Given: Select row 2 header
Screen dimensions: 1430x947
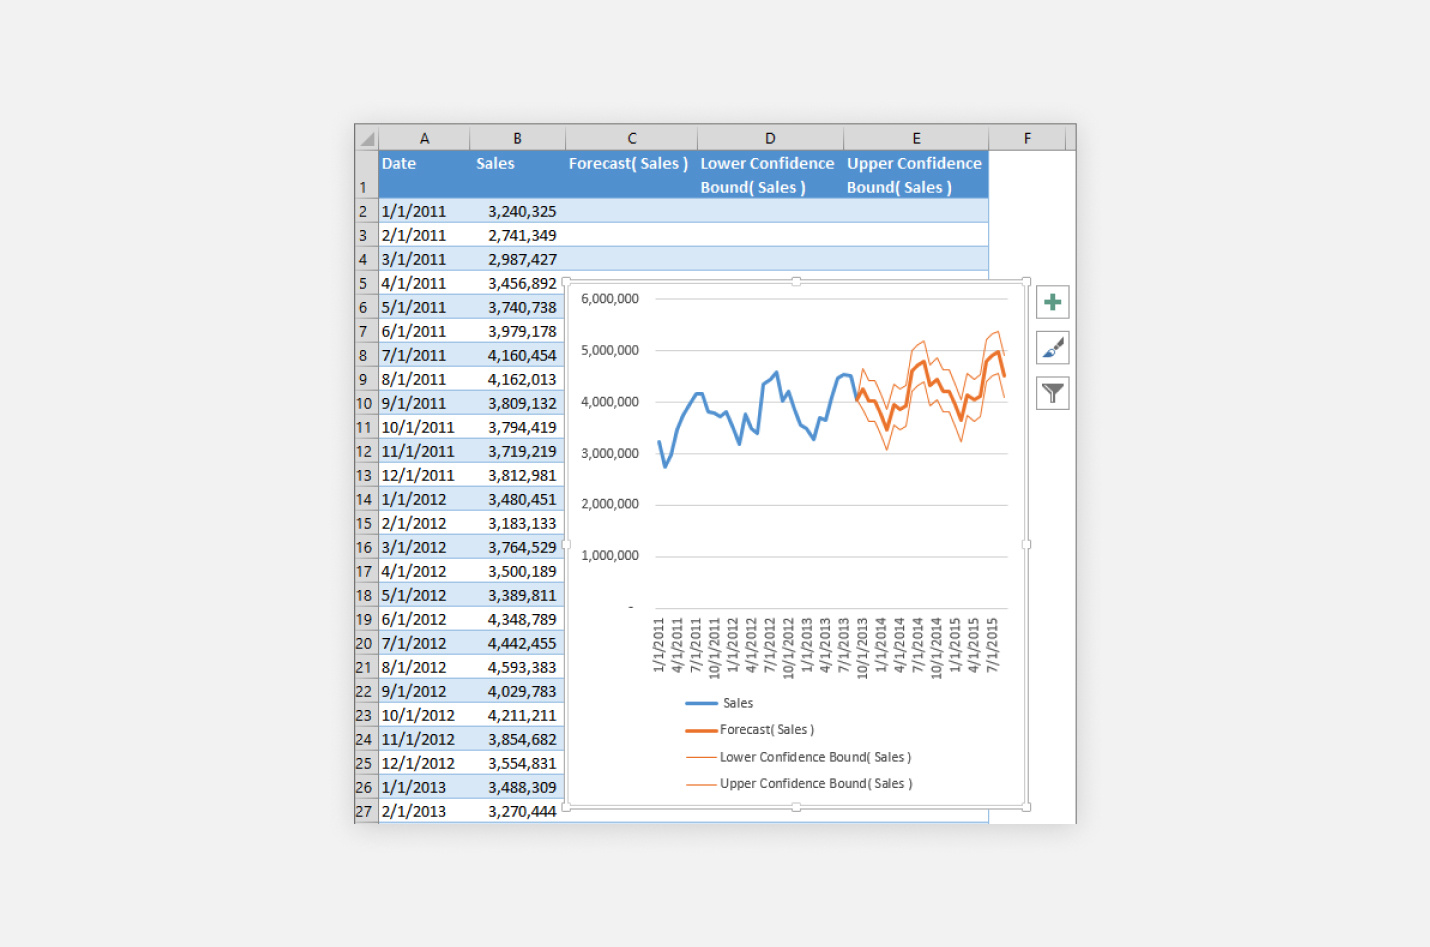Looking at the screenshot, I should point(363,210).
